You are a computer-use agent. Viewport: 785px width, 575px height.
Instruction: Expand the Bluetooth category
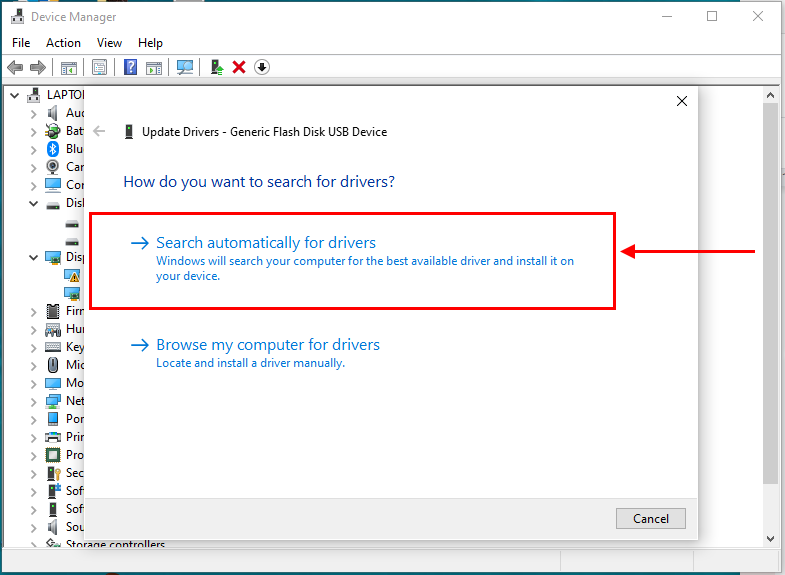pyautogui.click(x=34, y=150)
